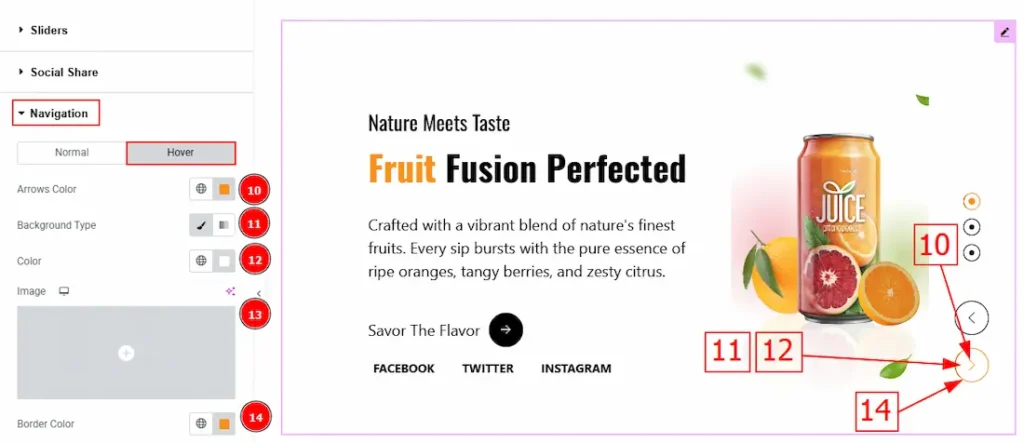This screenshot has width=1024, height=443.
Task: Select the classic brush background type
Action: tap(201, 225)
